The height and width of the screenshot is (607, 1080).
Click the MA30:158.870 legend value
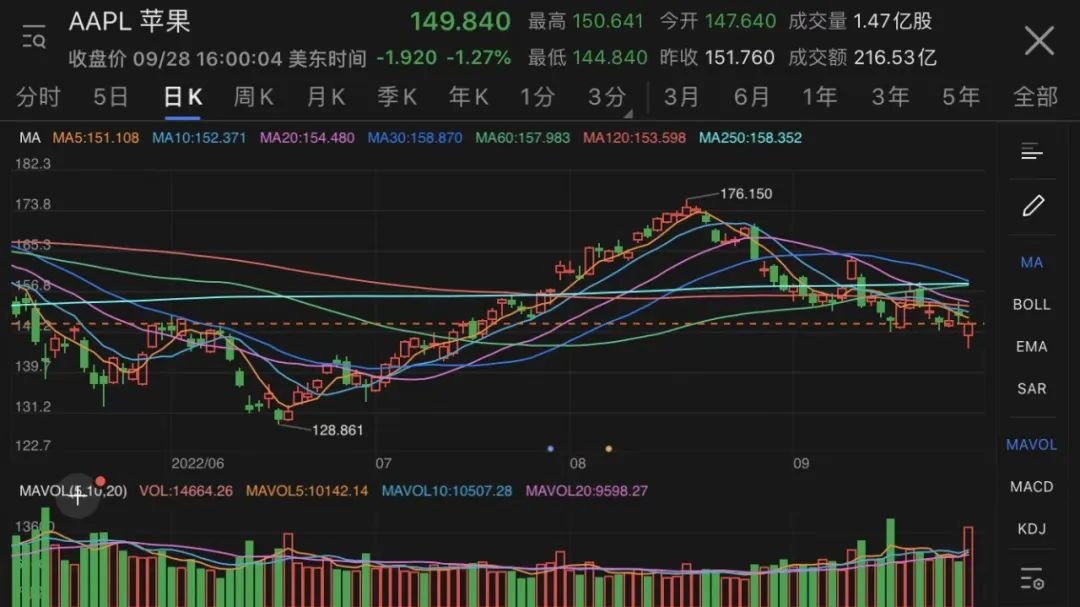click(x=415, y=138)
